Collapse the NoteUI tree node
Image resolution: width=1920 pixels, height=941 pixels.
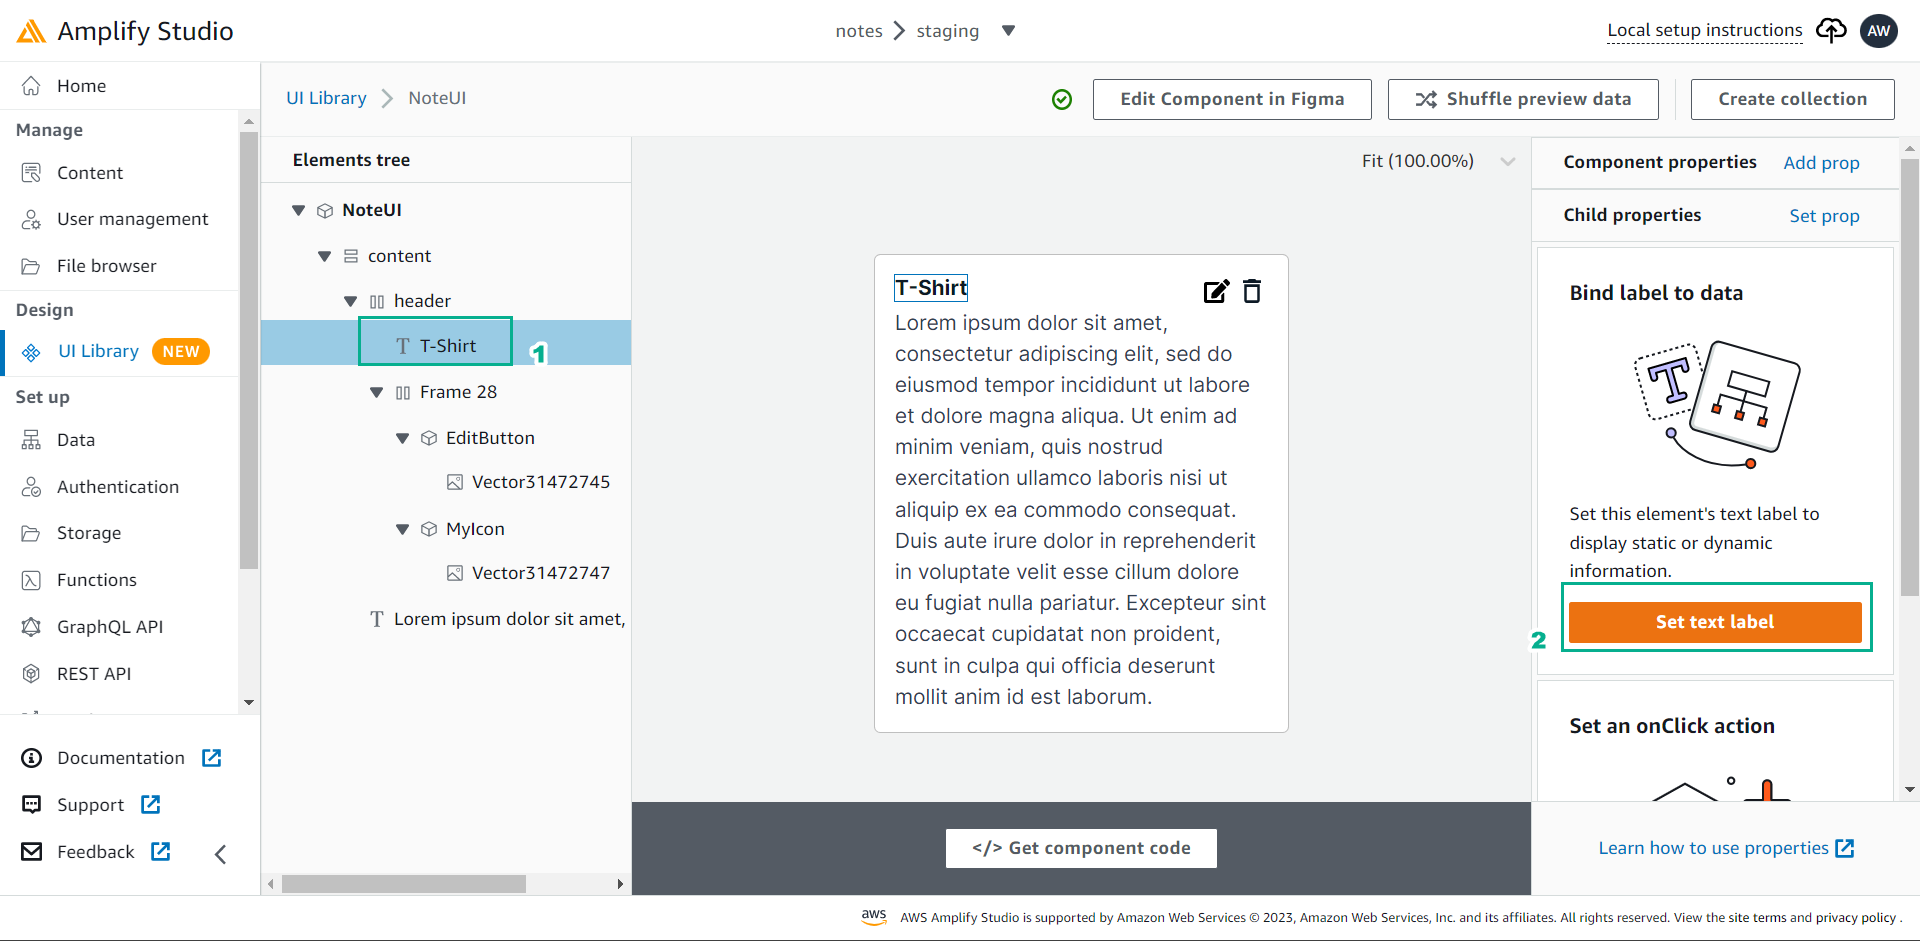(298, 210)
